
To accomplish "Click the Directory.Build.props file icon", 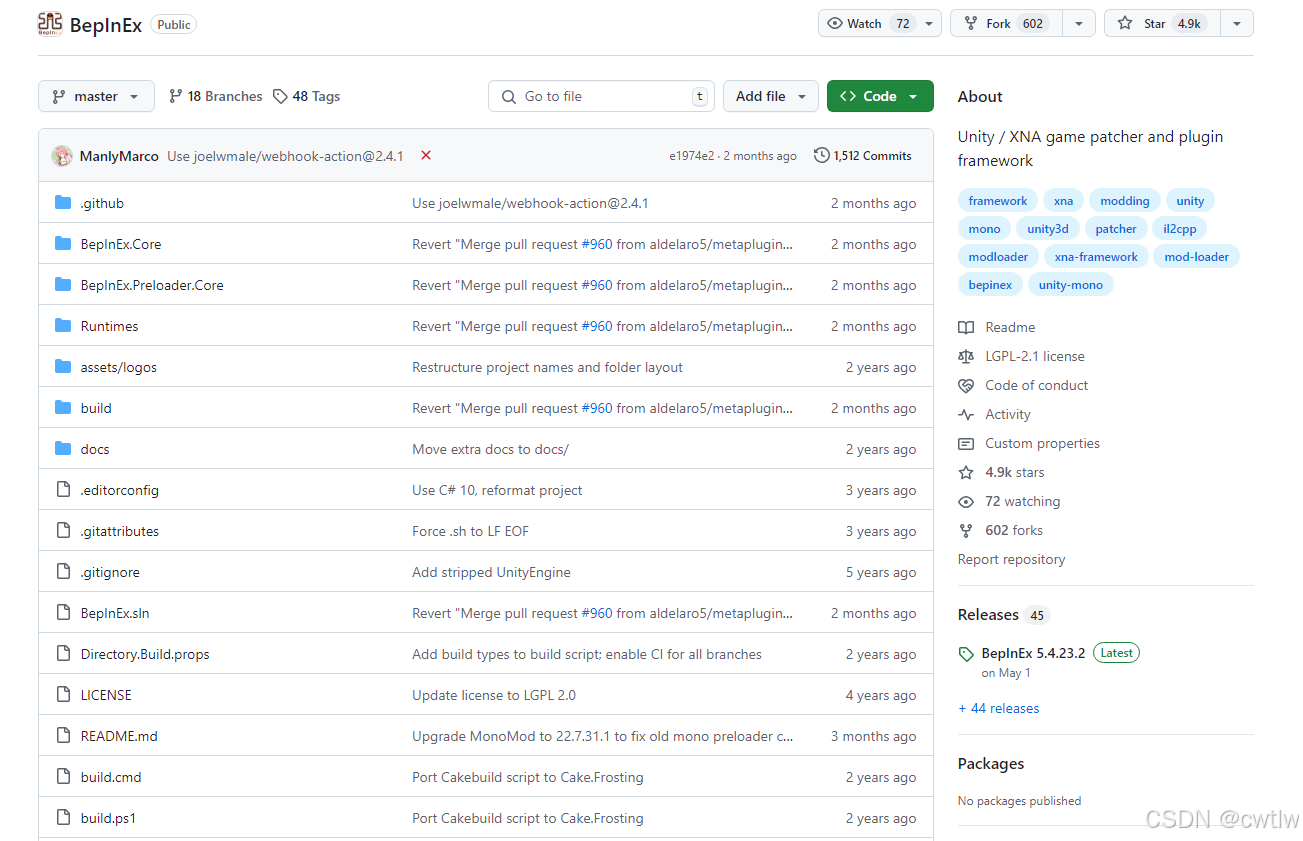I will [63, 654].
